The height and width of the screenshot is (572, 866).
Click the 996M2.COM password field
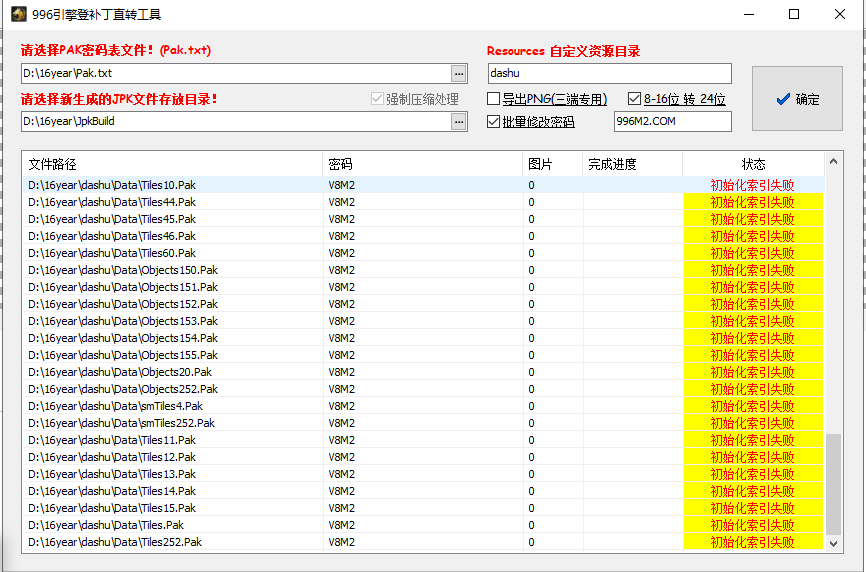tap(672, 122)
